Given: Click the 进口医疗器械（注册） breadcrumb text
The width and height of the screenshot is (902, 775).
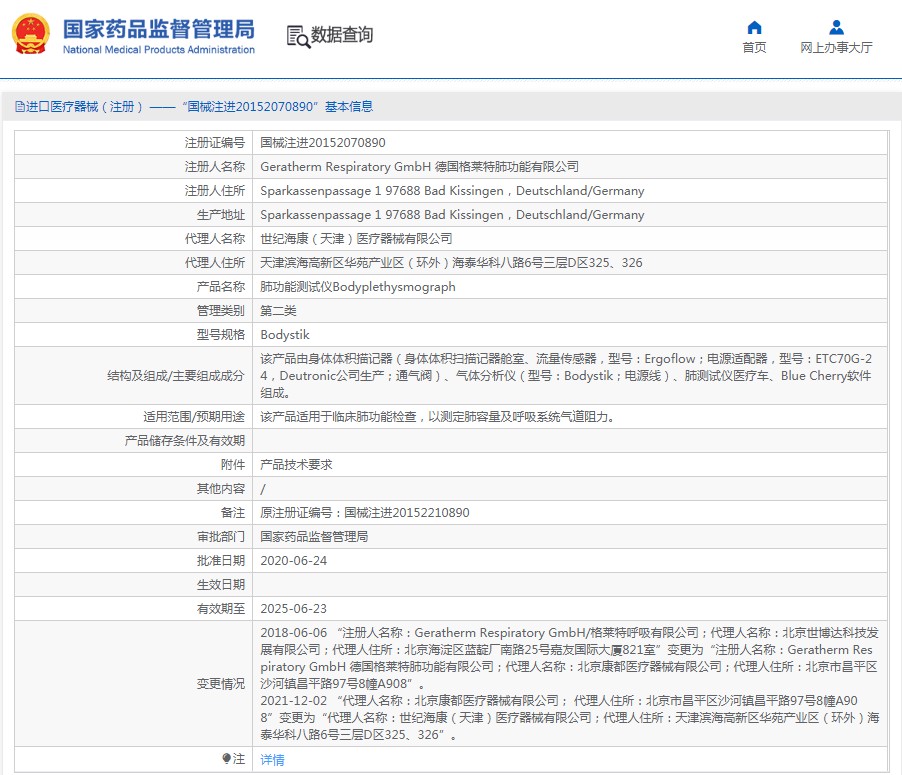Looking at the screenshot, I should pyautogui.click(x=85, y=106).
